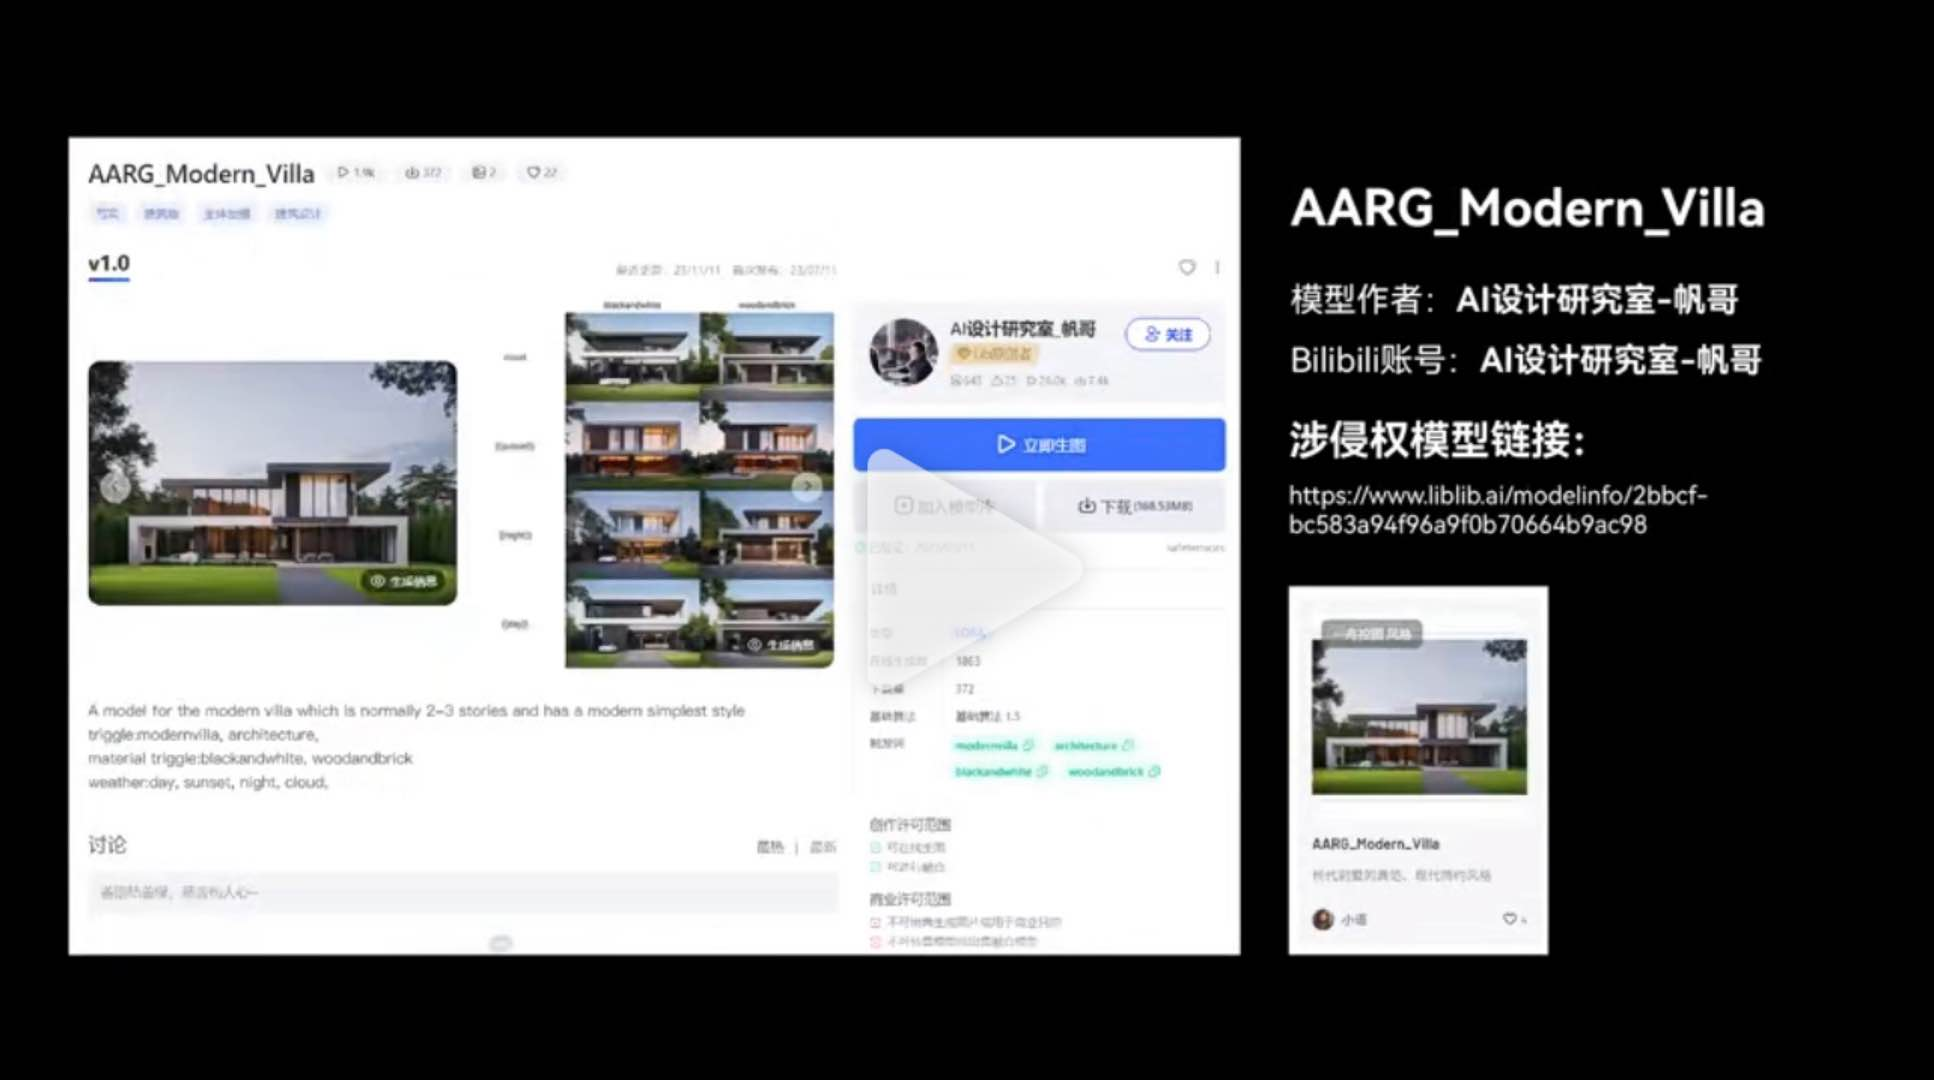
Task: Click the discussion comment input field
Action: 463,892
